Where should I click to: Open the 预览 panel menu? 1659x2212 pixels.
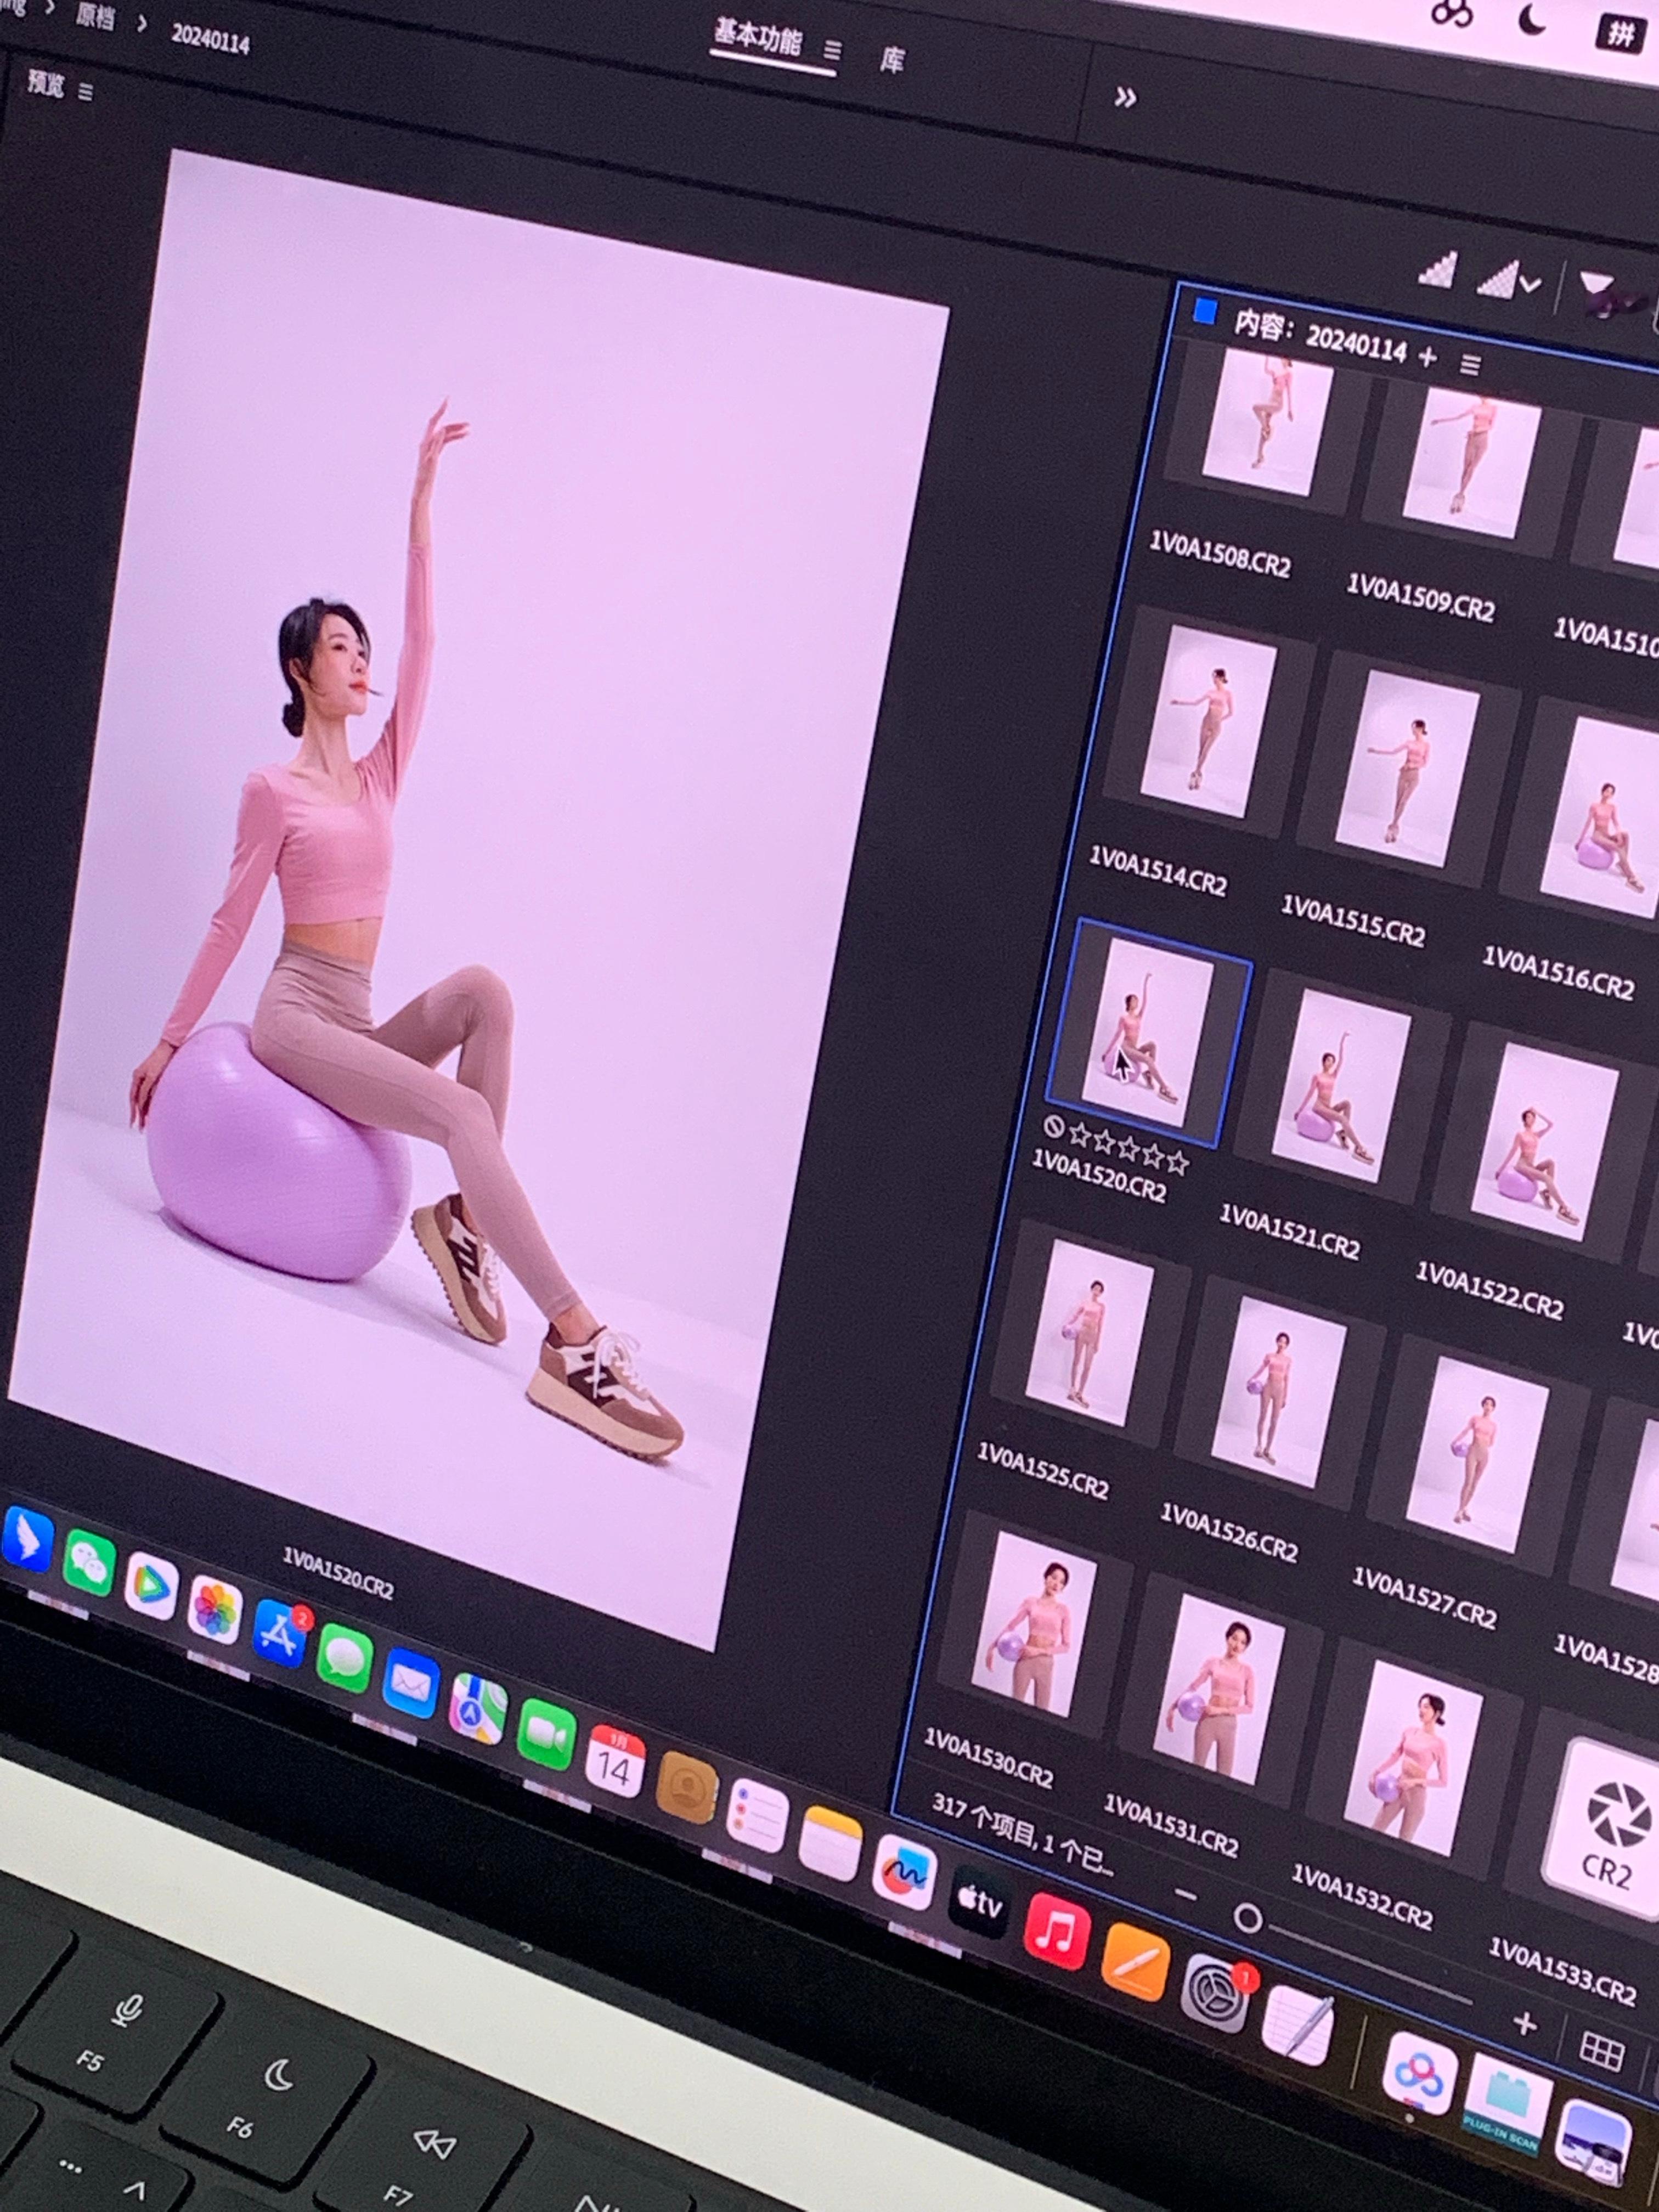[x=86, y=92]
